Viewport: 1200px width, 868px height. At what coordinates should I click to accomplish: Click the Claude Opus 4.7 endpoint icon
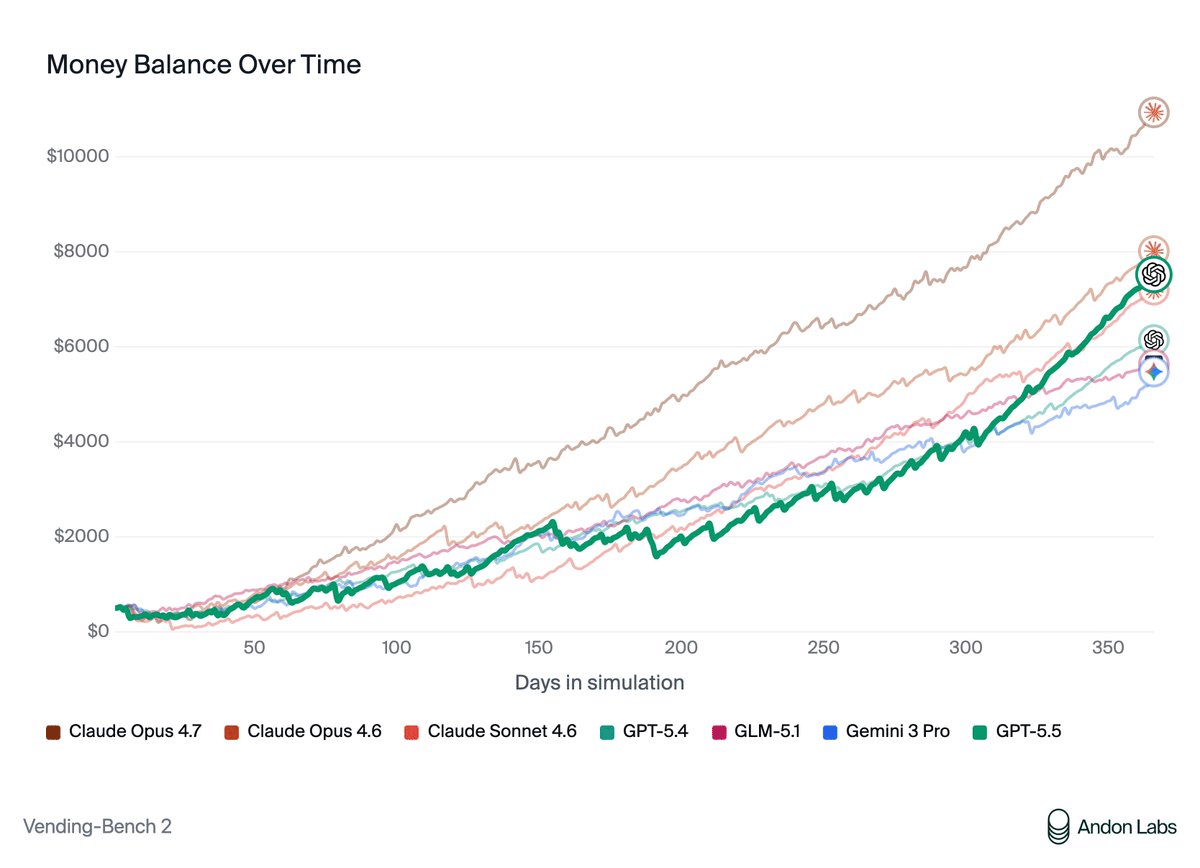point(1153,113)
